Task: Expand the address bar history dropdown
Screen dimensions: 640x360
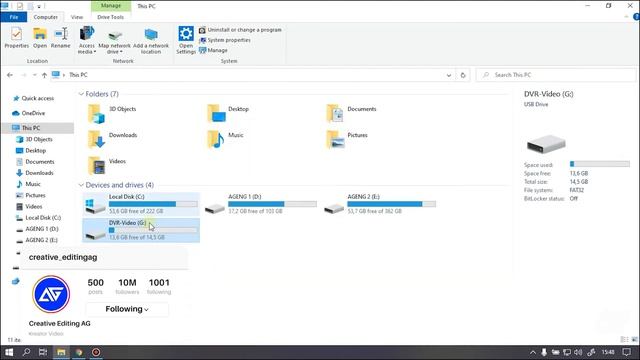Action: click(449, 75)
